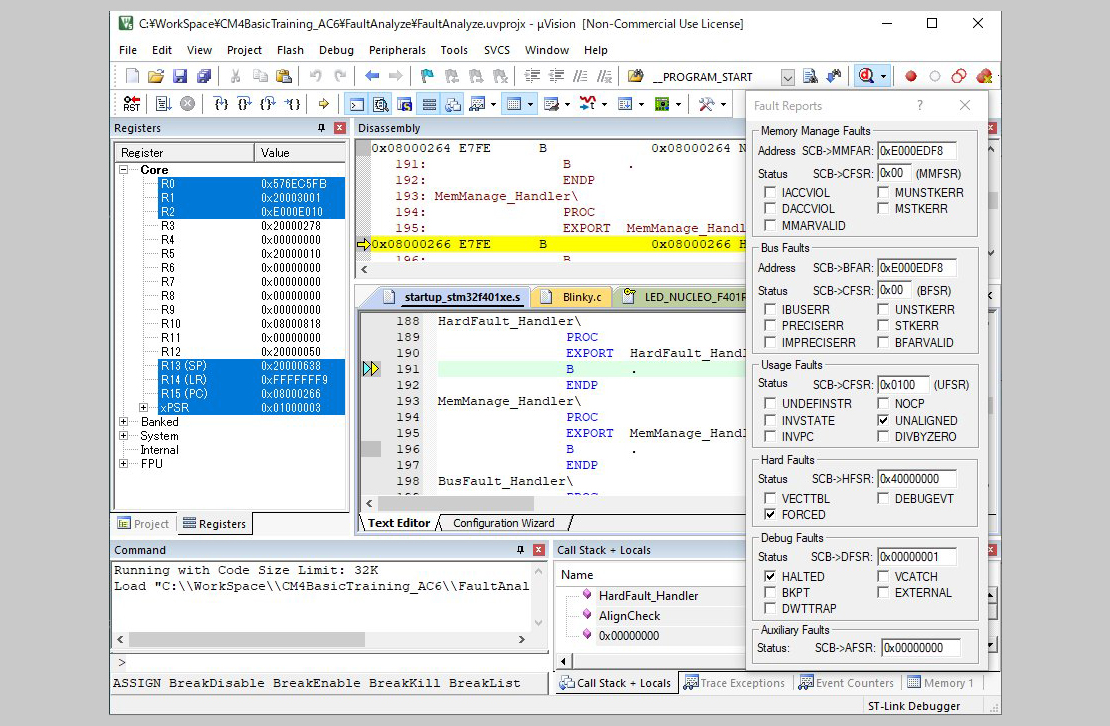This screenshot has width=1110, height=726.
Task: Uncheck the HALTED debug fault checkbox
Action: pyautogui.click(x=769, y=577)
